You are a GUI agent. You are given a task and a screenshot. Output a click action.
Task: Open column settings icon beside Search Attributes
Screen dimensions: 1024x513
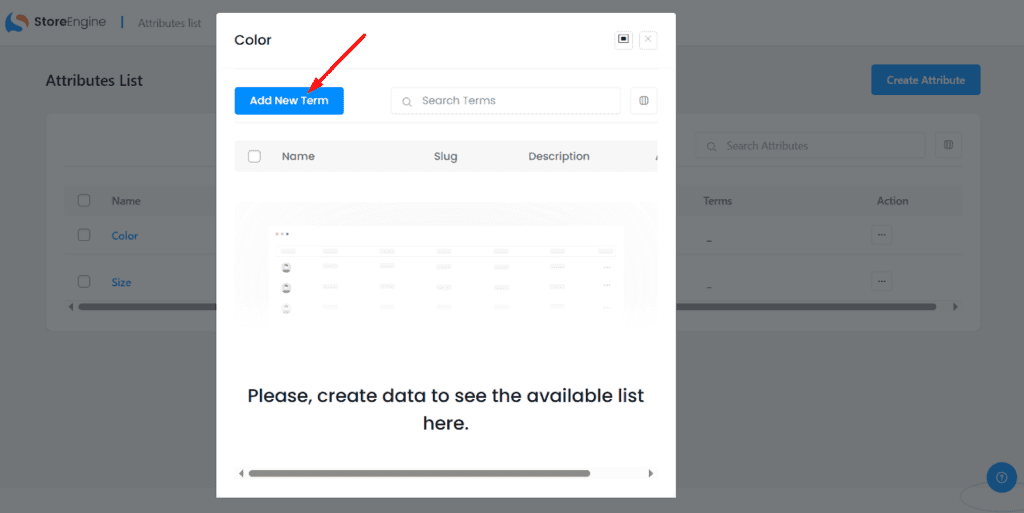coord(948,145)
